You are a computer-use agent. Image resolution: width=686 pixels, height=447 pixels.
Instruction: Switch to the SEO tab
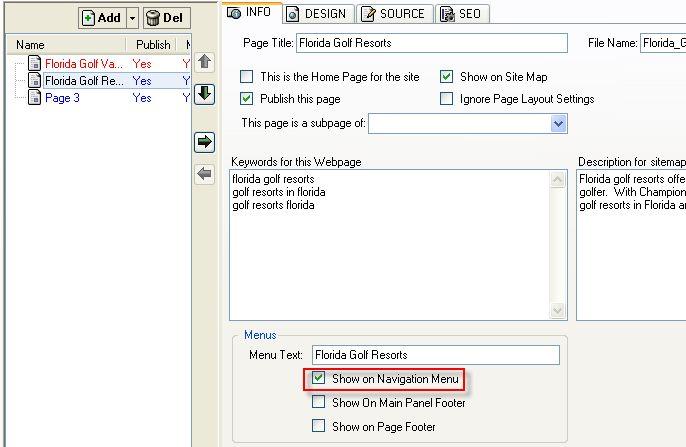pyautogui.click(x=461, y=13)
